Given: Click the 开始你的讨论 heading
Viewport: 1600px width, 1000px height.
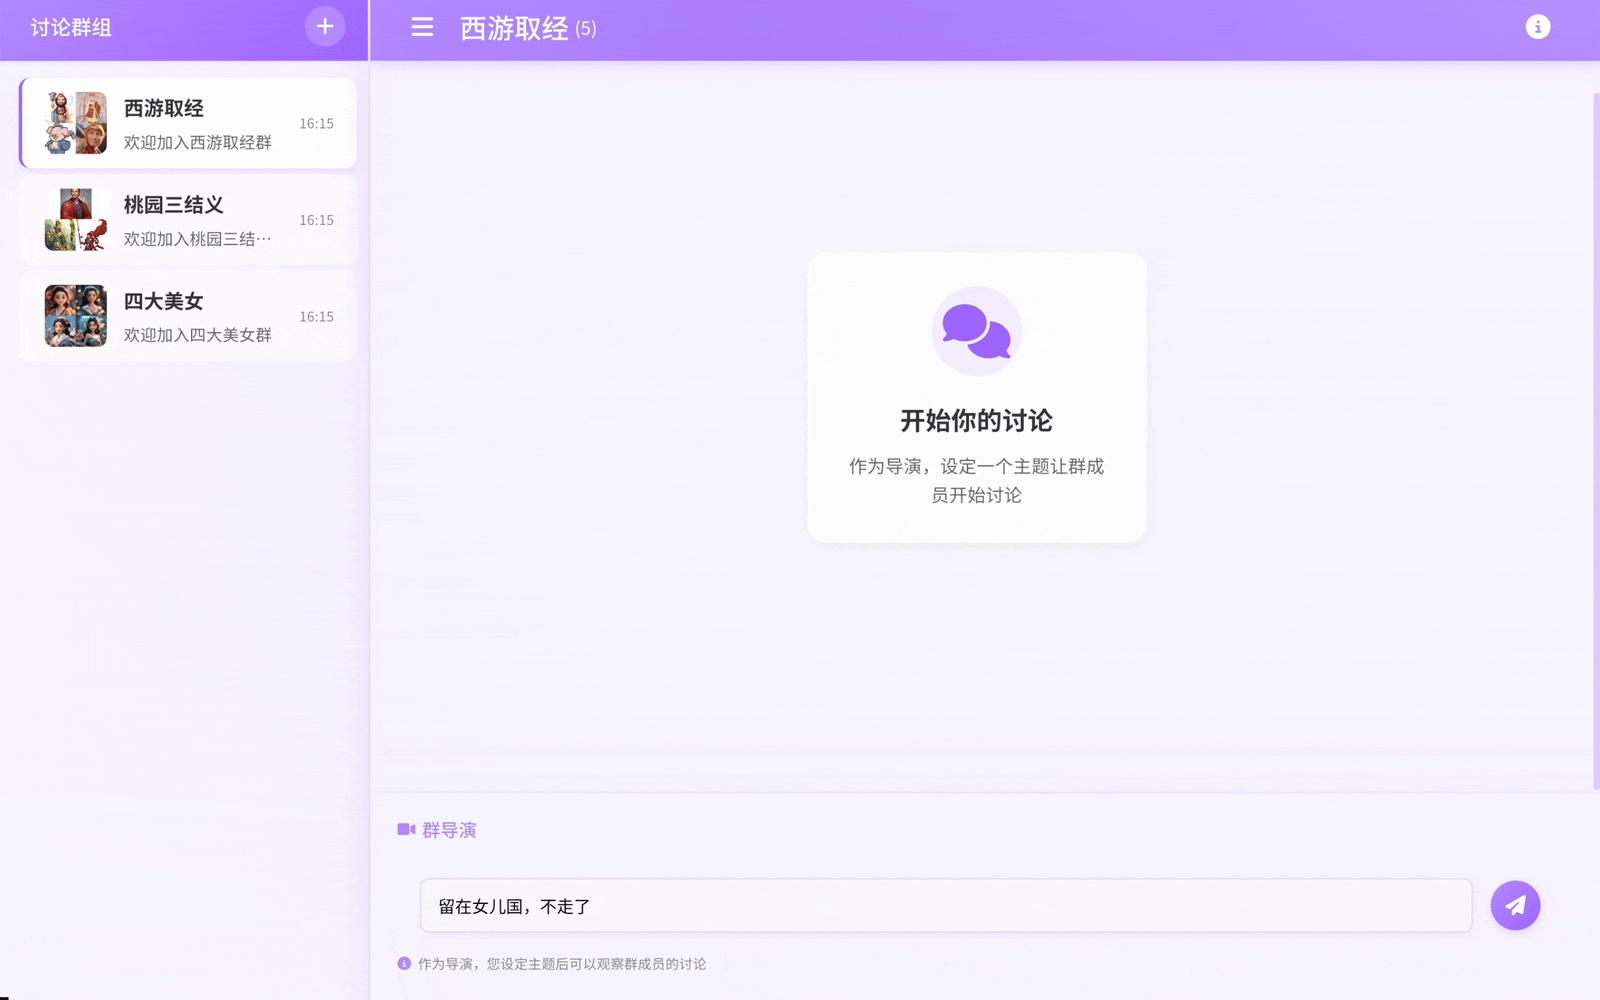Looking at the screenshot, I should coord(977,421).
